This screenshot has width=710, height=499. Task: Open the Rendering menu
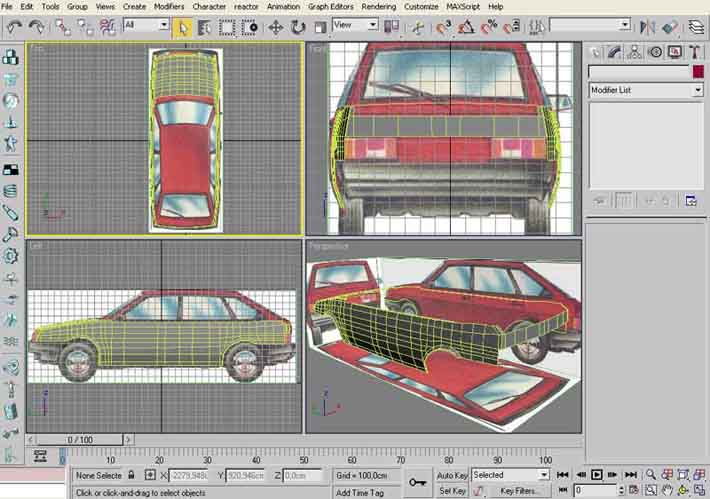[x=378, y=6]
